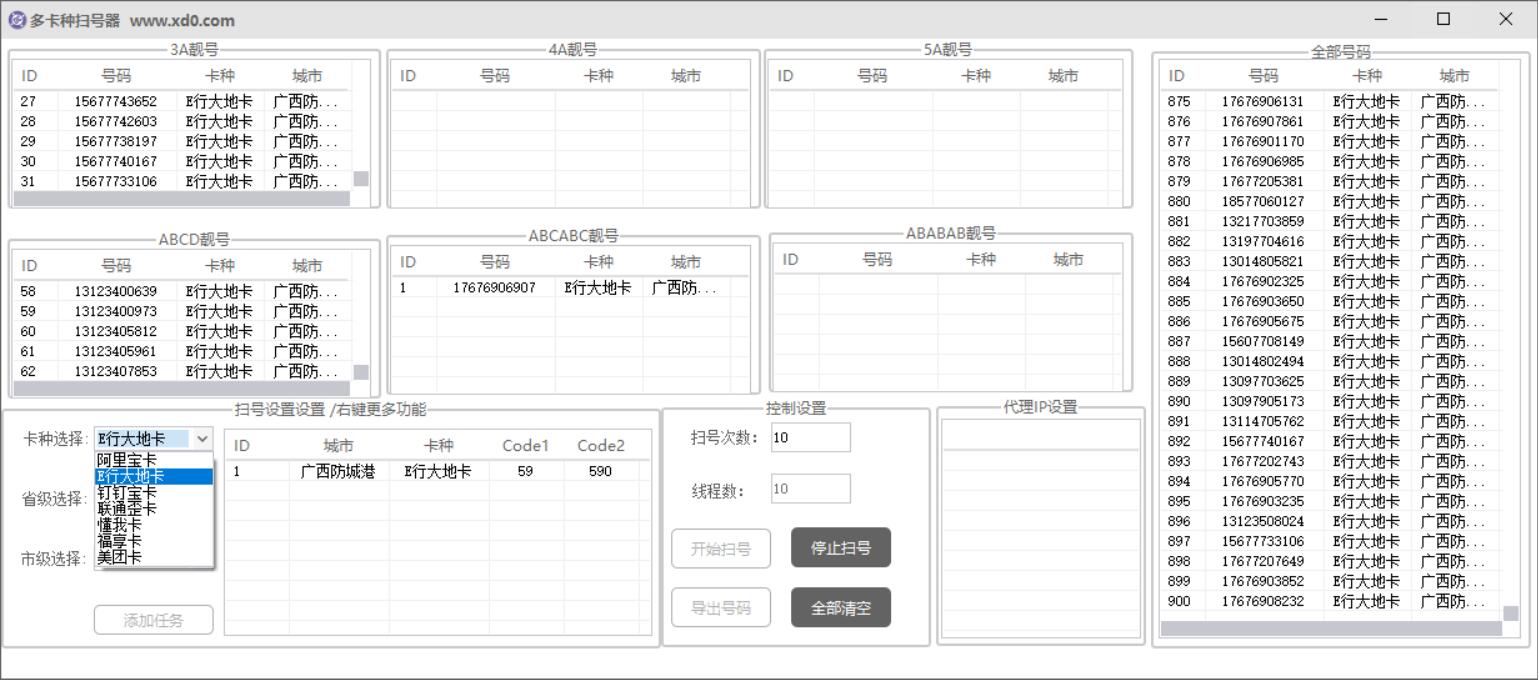Click the app logo icon in title bar
Image resolution: width=1539 pixels, height=680 pixels.
coord(17,19)
